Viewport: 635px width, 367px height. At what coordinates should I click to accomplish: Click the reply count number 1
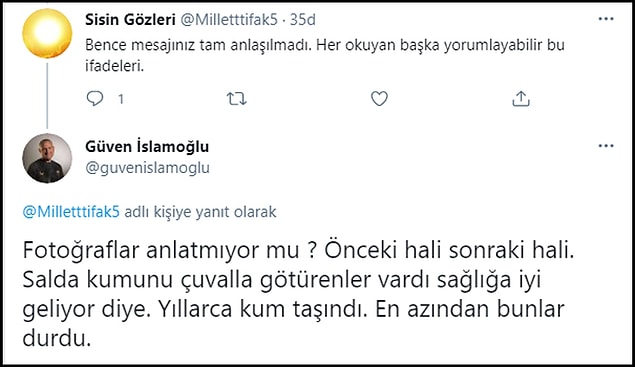point(120,99)
